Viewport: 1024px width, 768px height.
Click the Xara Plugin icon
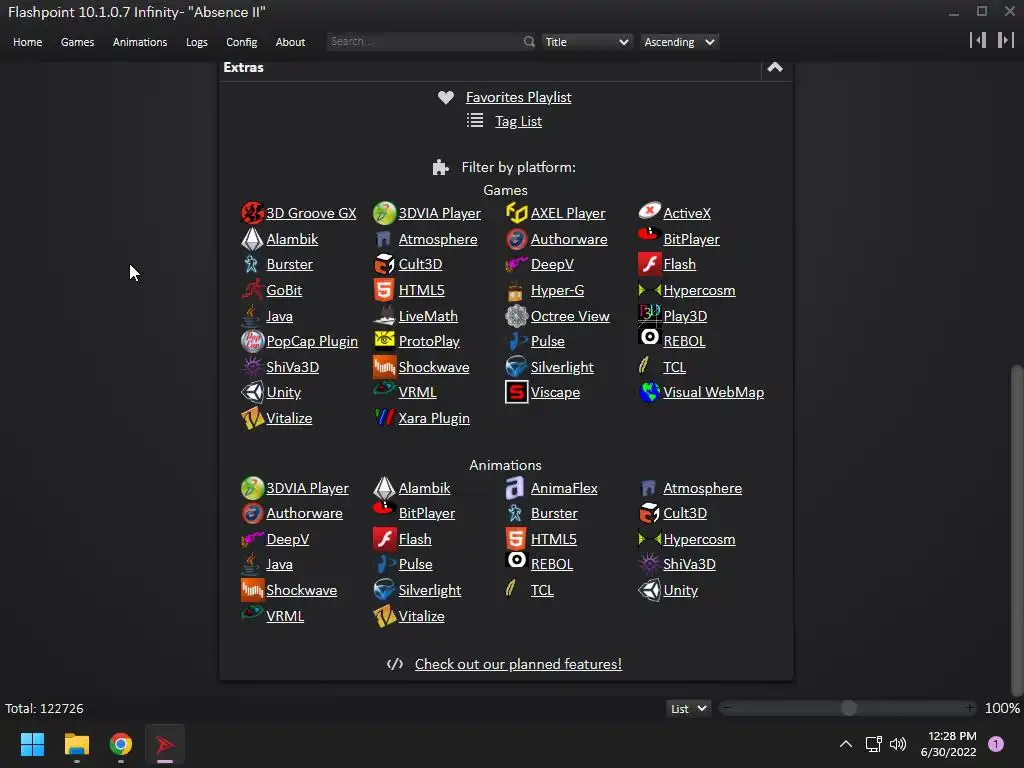384,417
